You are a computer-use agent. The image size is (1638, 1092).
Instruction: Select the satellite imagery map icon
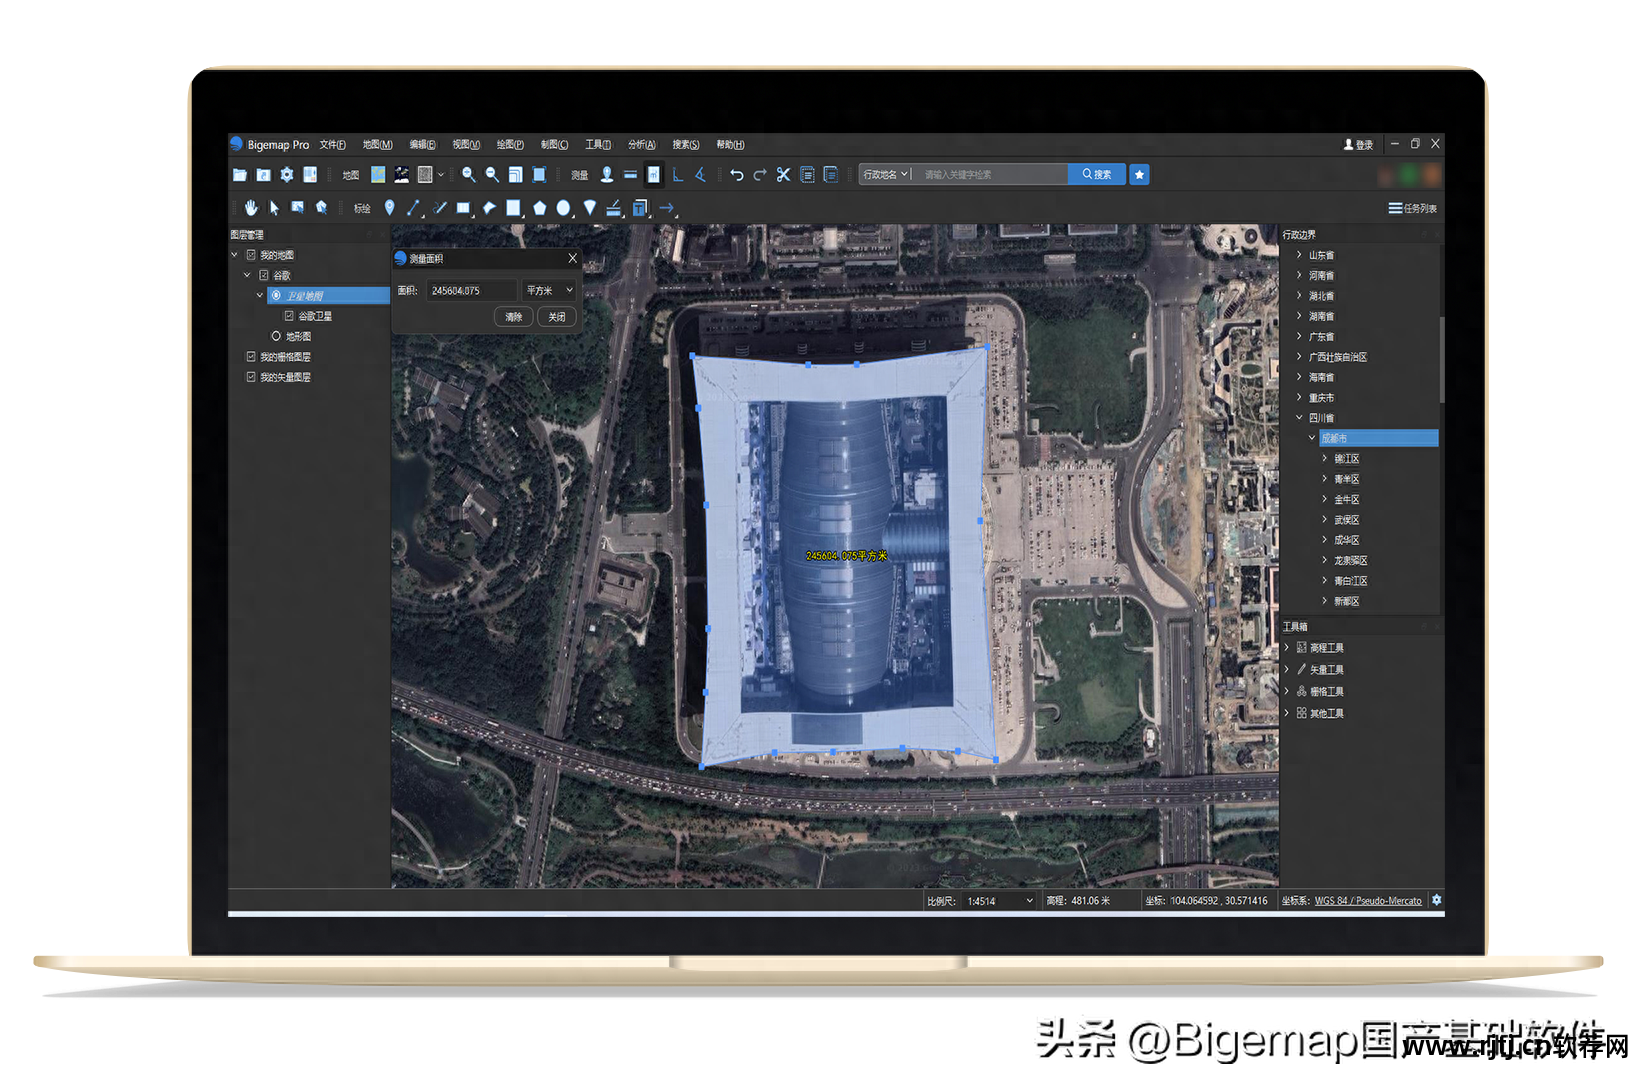tap(401, 175)
